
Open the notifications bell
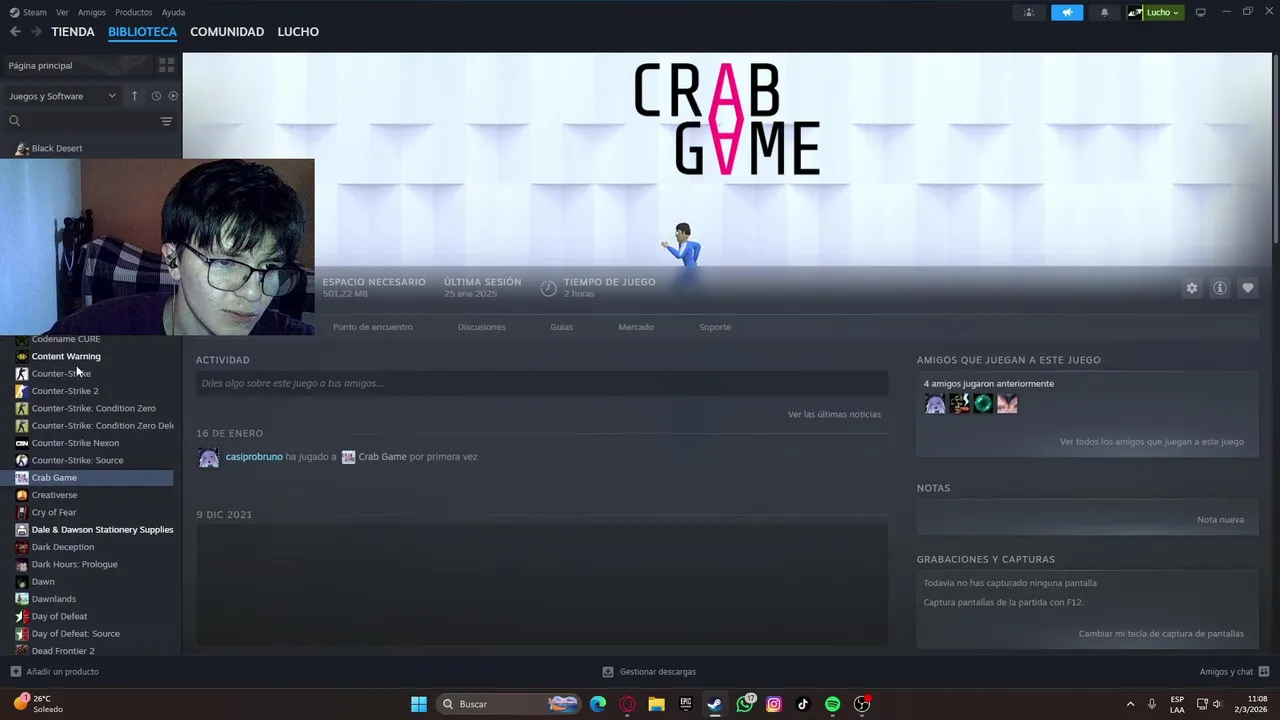[1104, 12]
